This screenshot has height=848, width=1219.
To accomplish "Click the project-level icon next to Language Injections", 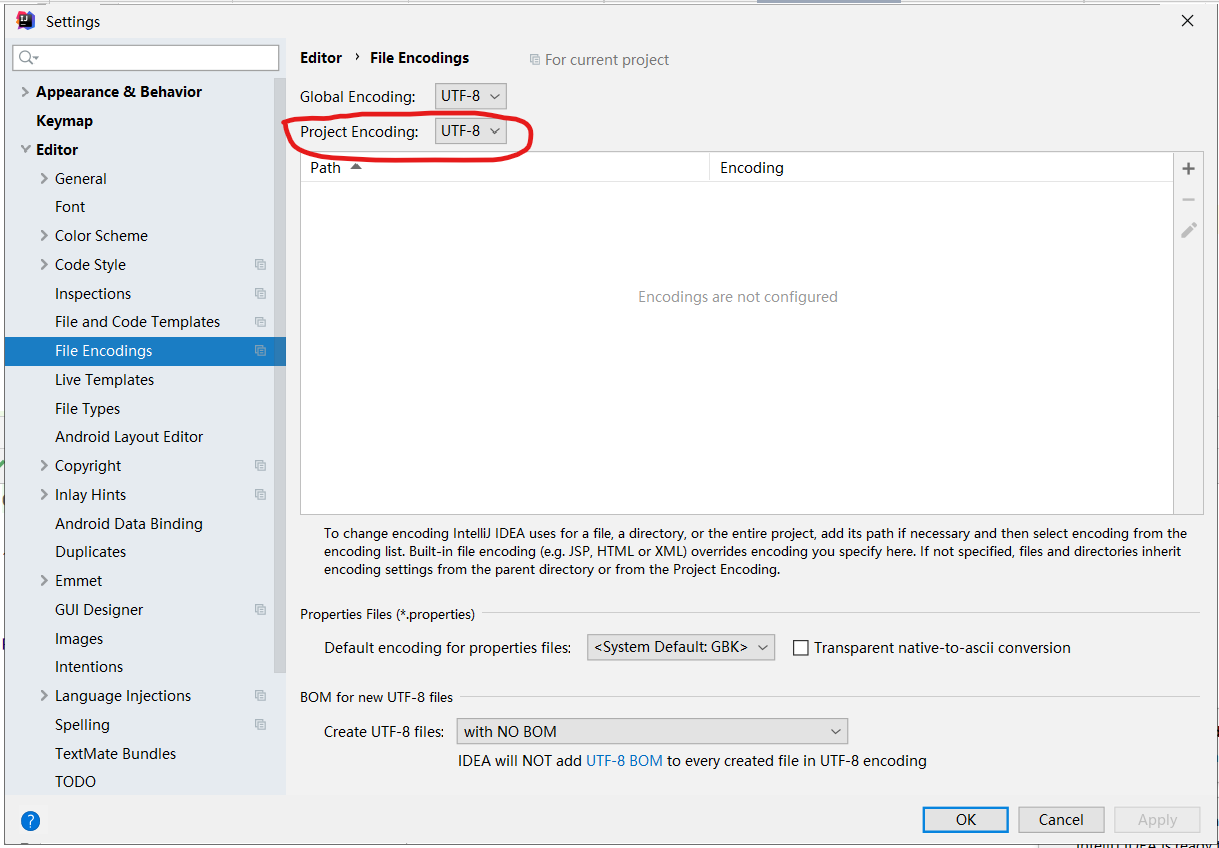I will [x=260, y=696].
